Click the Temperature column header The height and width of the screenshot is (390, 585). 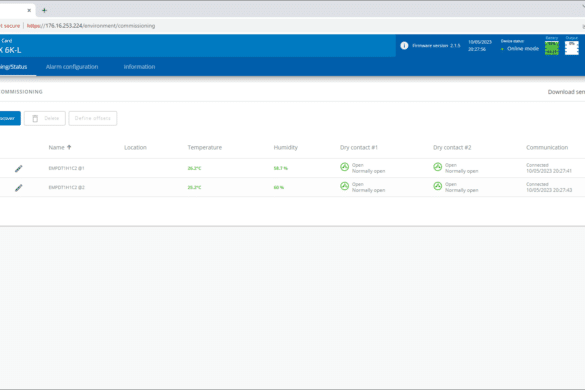204,147
